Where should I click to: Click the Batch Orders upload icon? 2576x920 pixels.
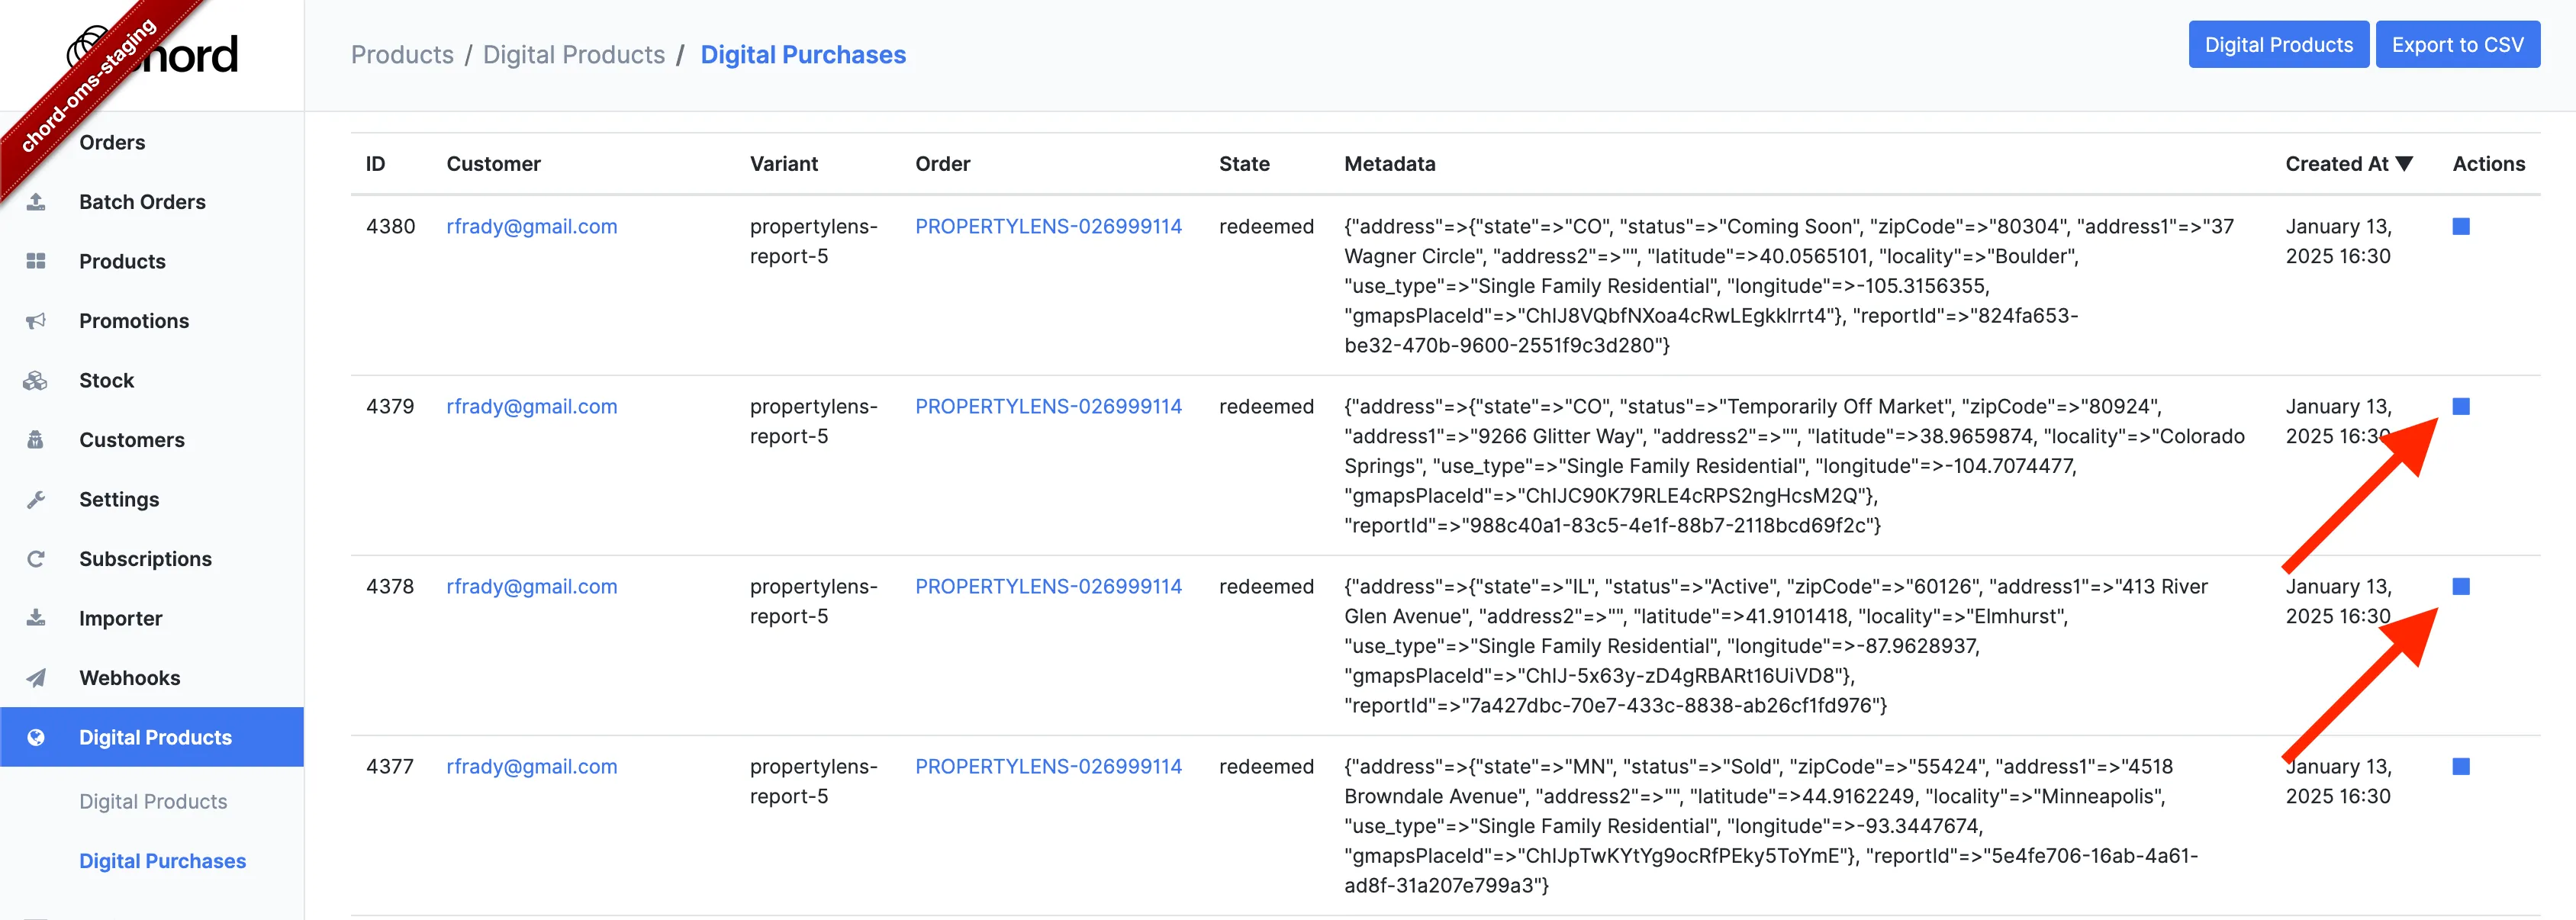click(36, 202)
